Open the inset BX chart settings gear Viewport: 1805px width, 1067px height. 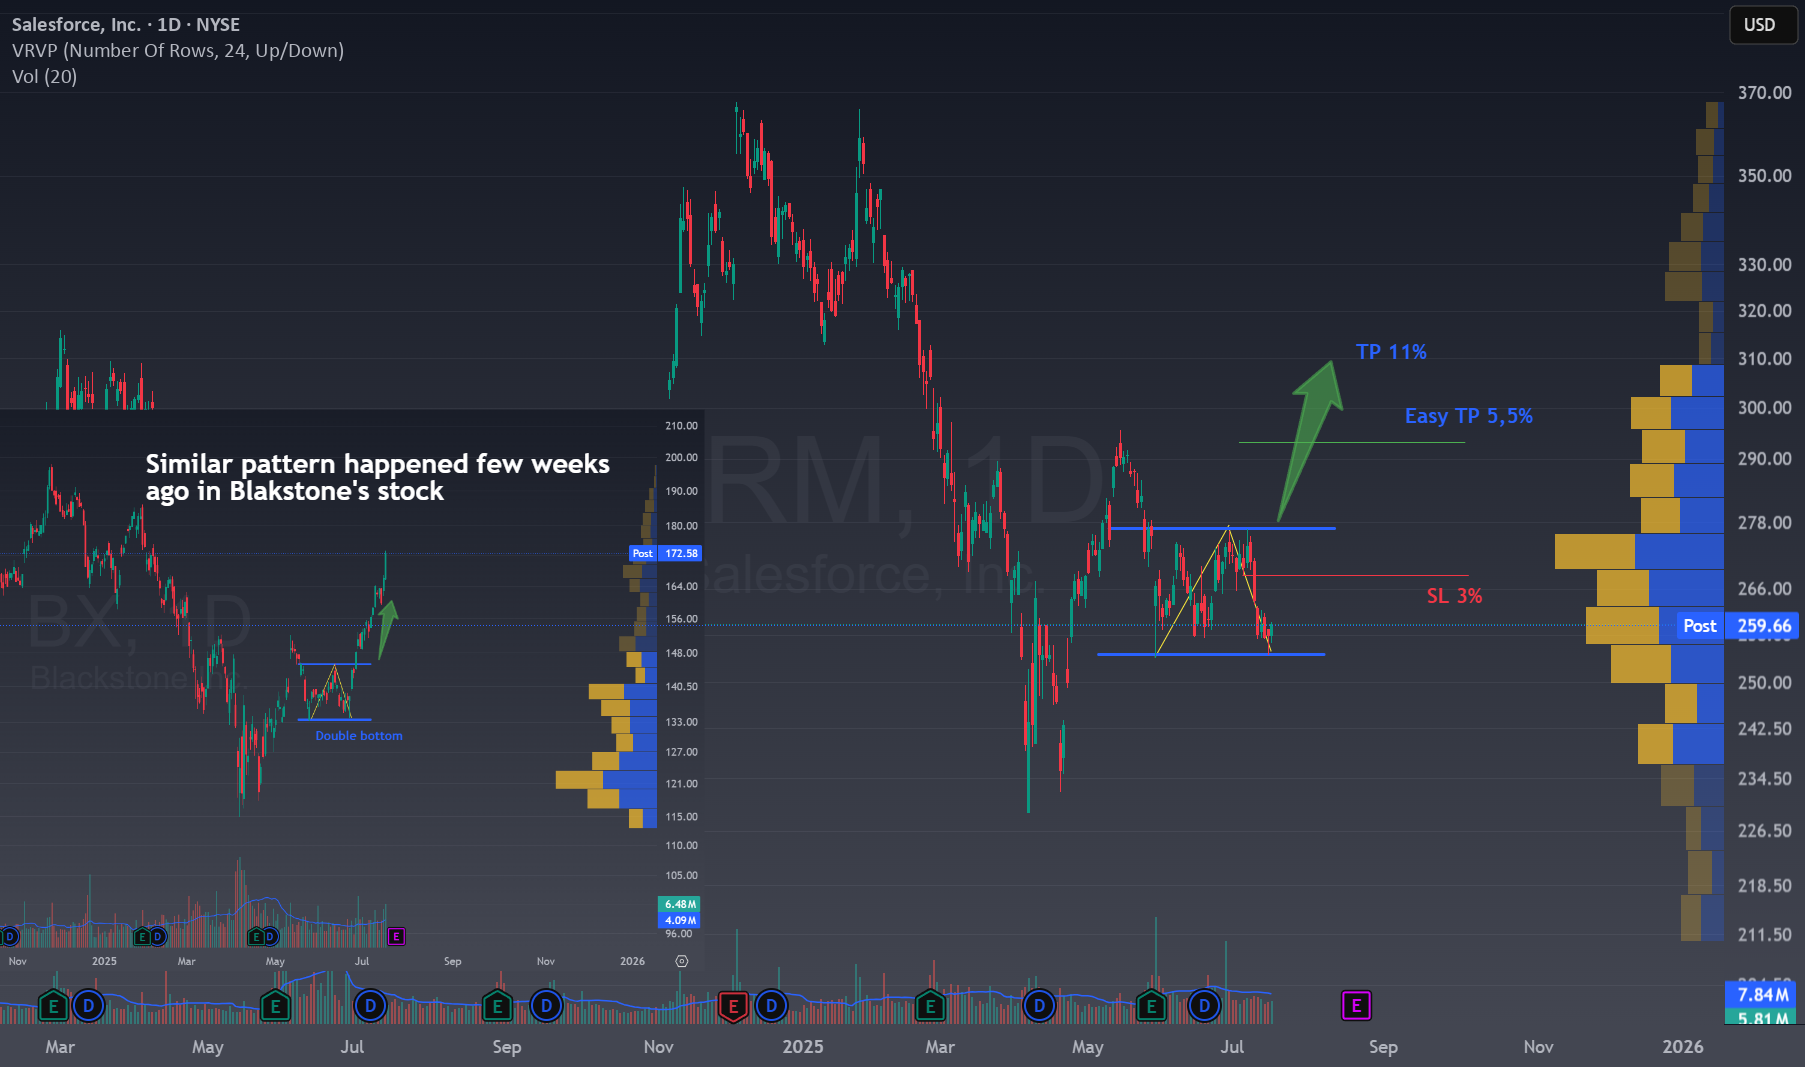click(682, 961)
